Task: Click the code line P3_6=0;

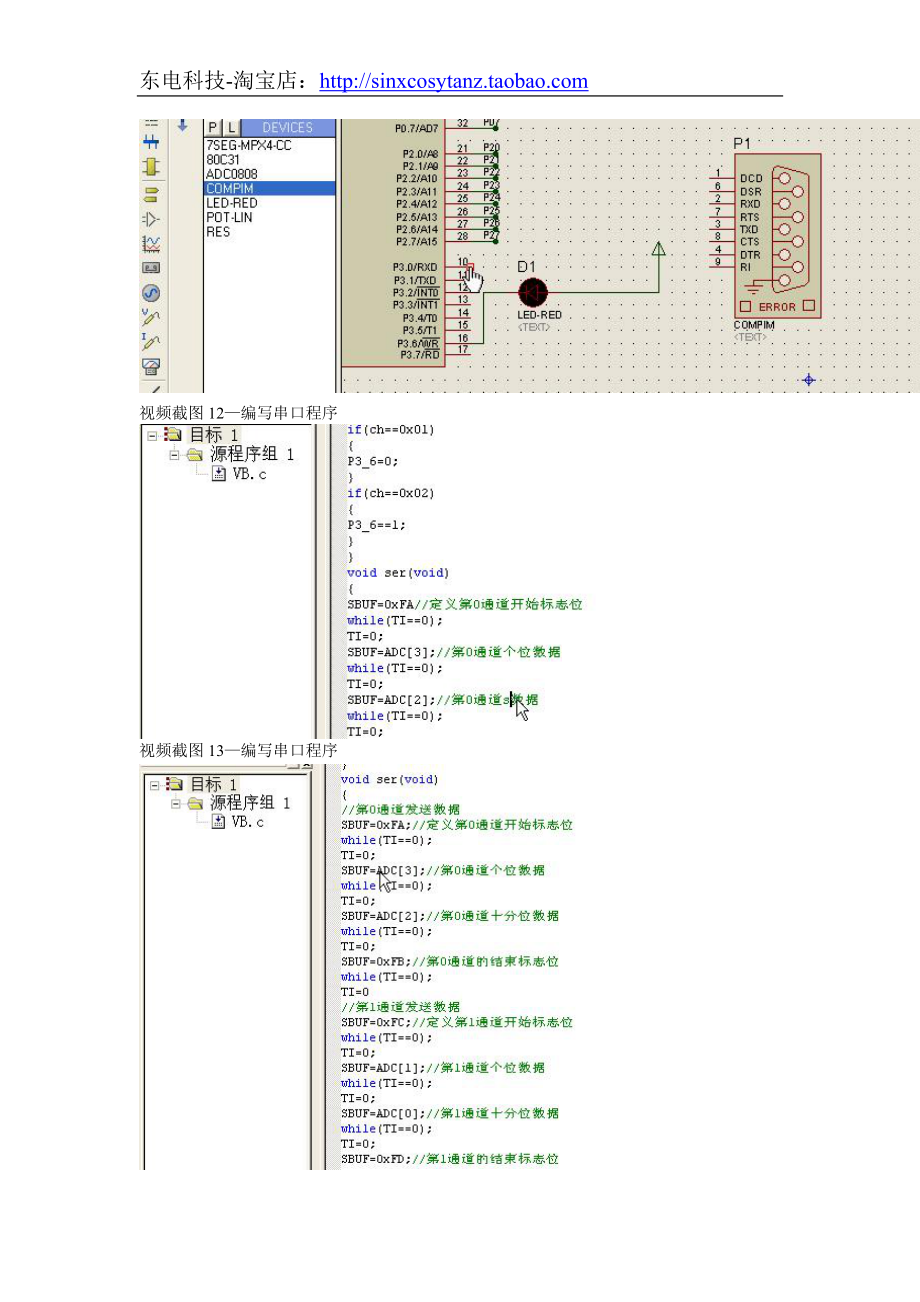Action: pos(372,461)
